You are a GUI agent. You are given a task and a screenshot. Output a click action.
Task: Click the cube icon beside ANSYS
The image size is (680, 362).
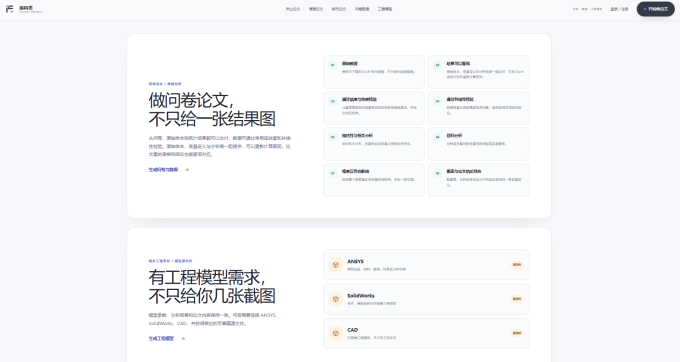(x=335, y=264)
